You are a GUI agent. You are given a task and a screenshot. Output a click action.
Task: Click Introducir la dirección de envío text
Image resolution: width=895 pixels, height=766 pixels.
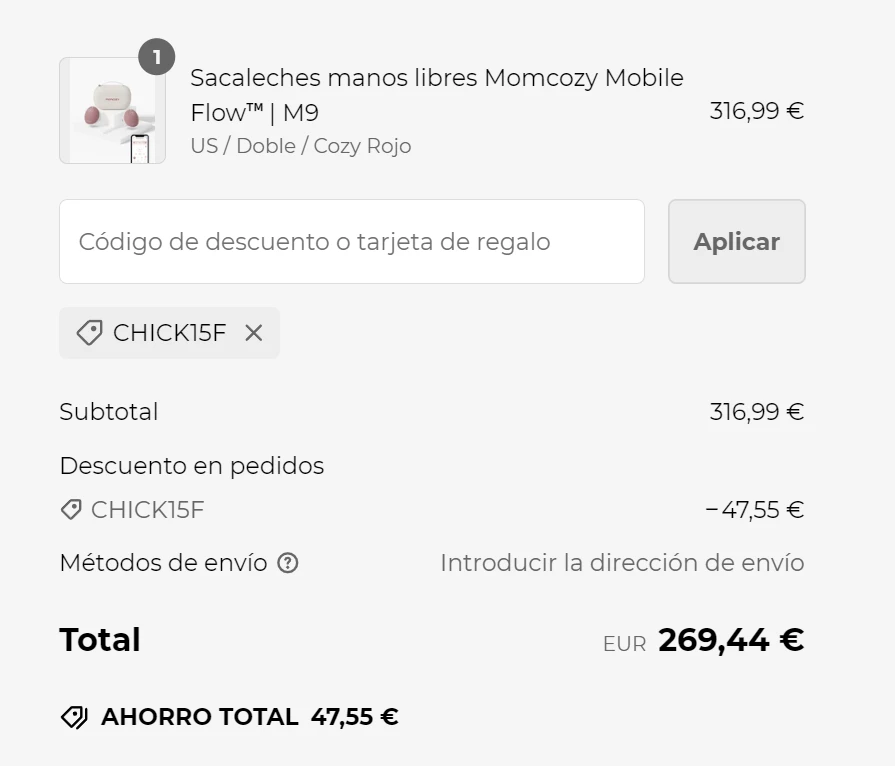click(x=622, y=563)
